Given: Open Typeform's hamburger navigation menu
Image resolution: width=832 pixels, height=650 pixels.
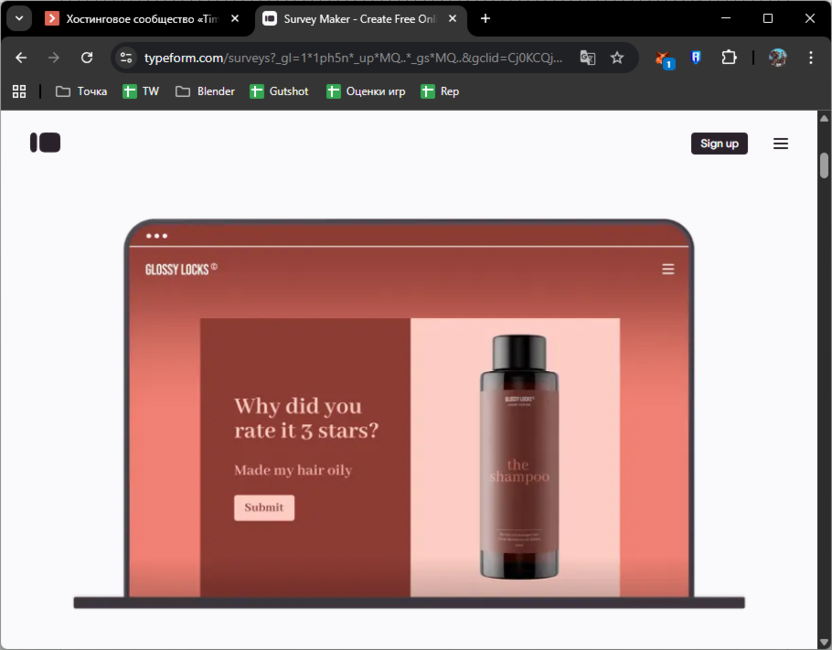Looking at the screenshot, I should click(780, 143).
